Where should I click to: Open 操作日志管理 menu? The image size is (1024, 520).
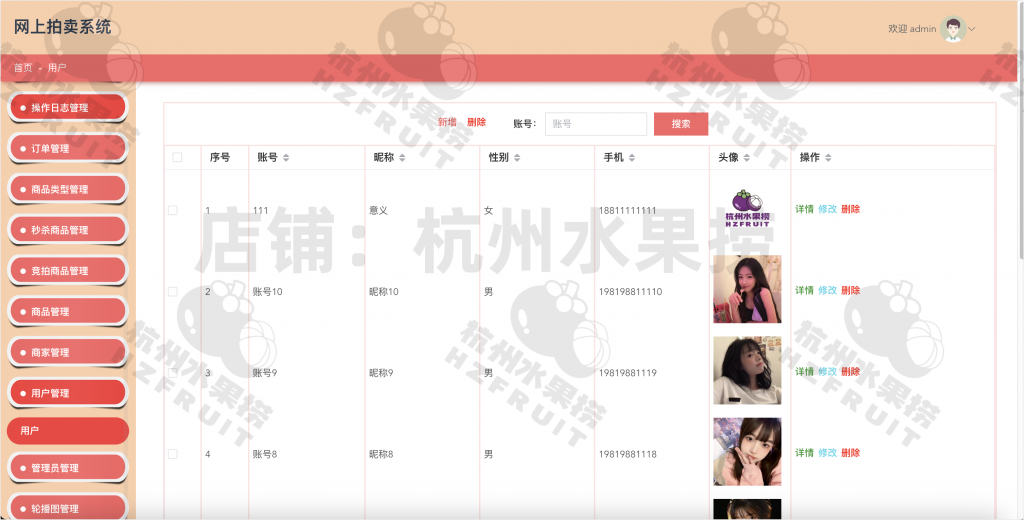point(68,108)
